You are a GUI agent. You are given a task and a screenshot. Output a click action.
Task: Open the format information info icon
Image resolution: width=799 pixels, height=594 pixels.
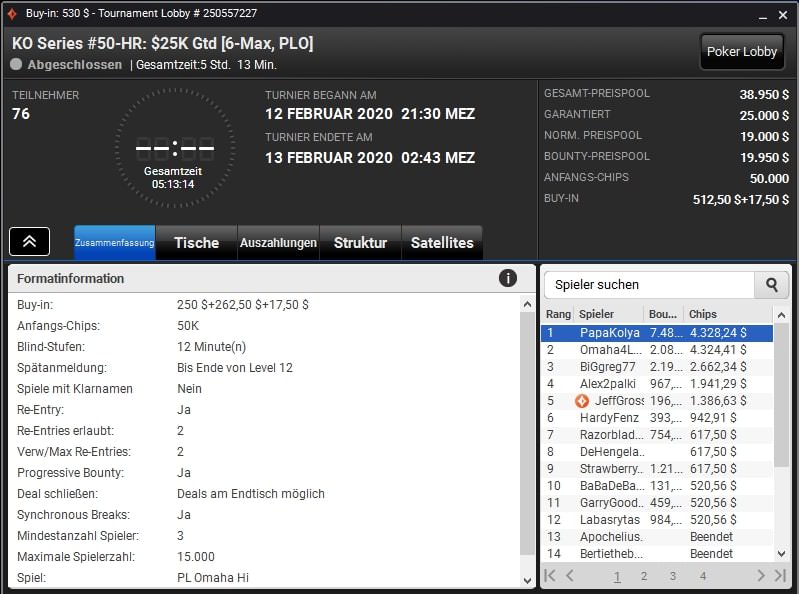click(508, 278)
